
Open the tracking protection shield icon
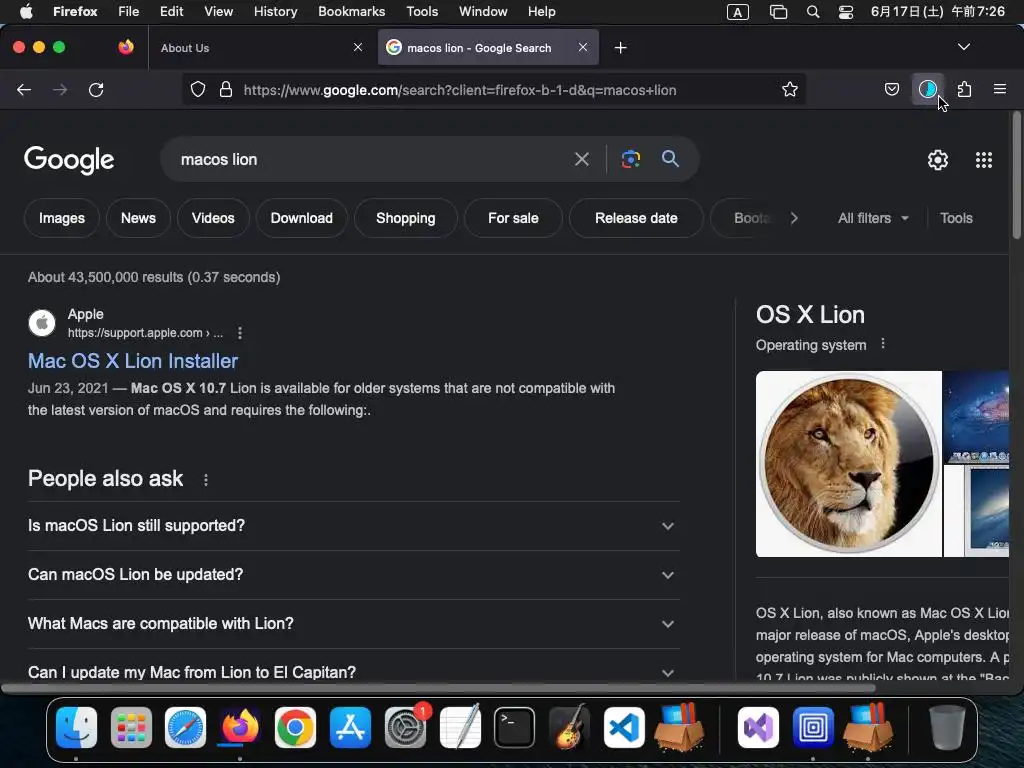(197, 89)
